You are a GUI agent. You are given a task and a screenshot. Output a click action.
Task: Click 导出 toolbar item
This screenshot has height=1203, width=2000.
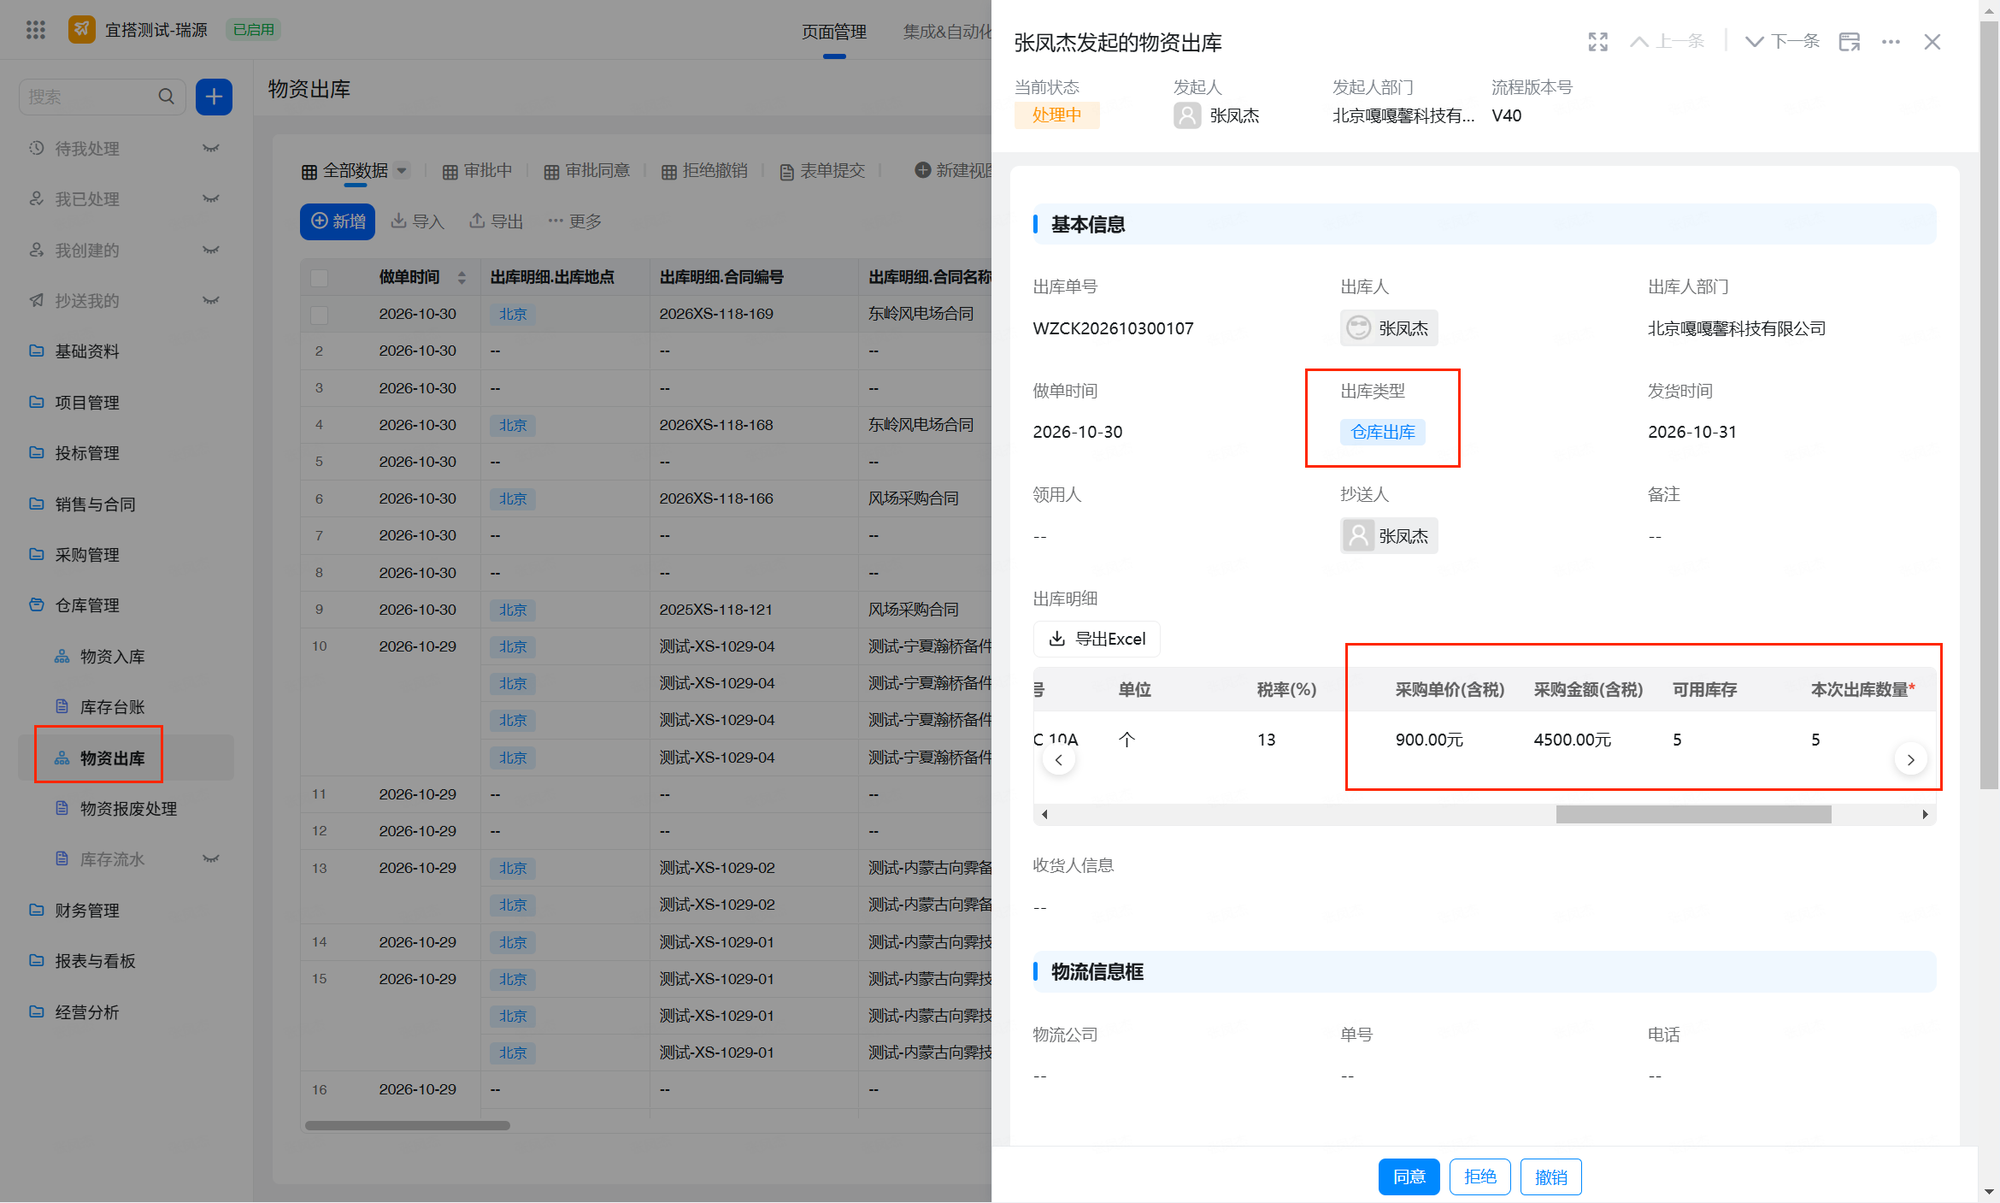point(496,221)
